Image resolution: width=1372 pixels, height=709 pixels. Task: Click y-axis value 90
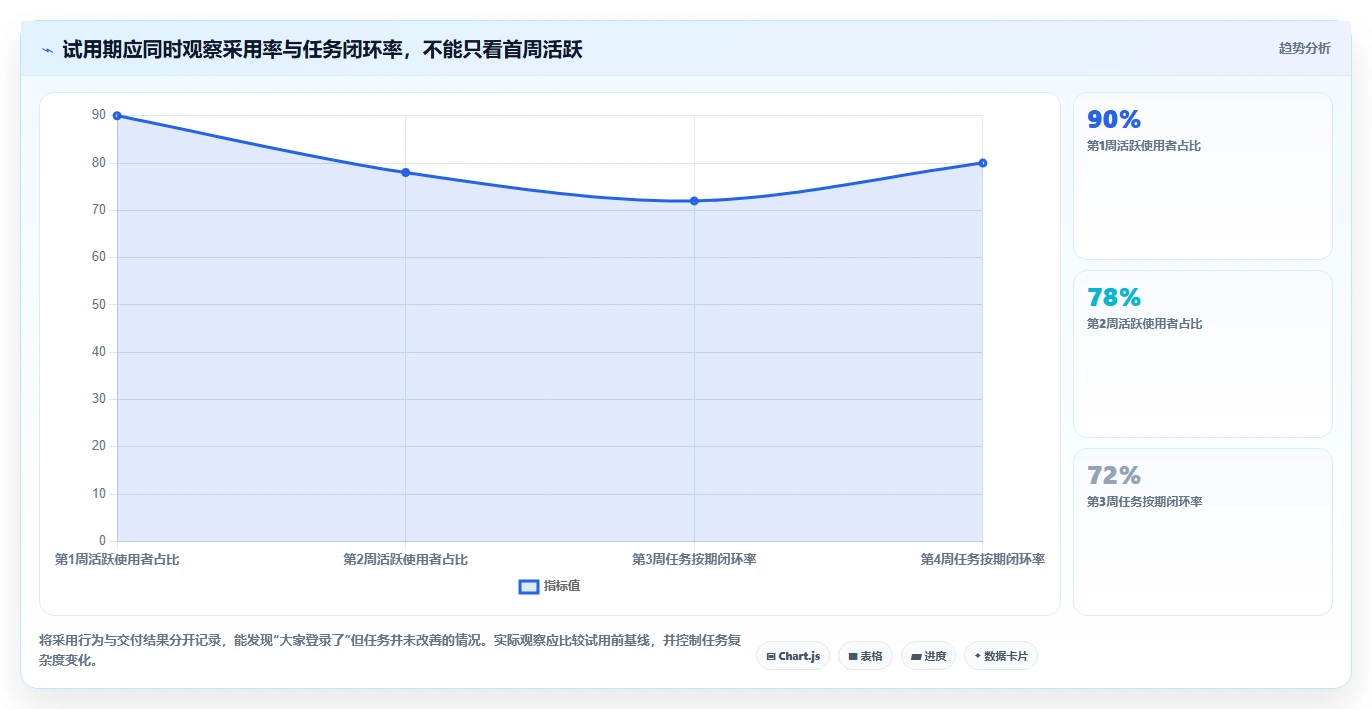point(98,115)
